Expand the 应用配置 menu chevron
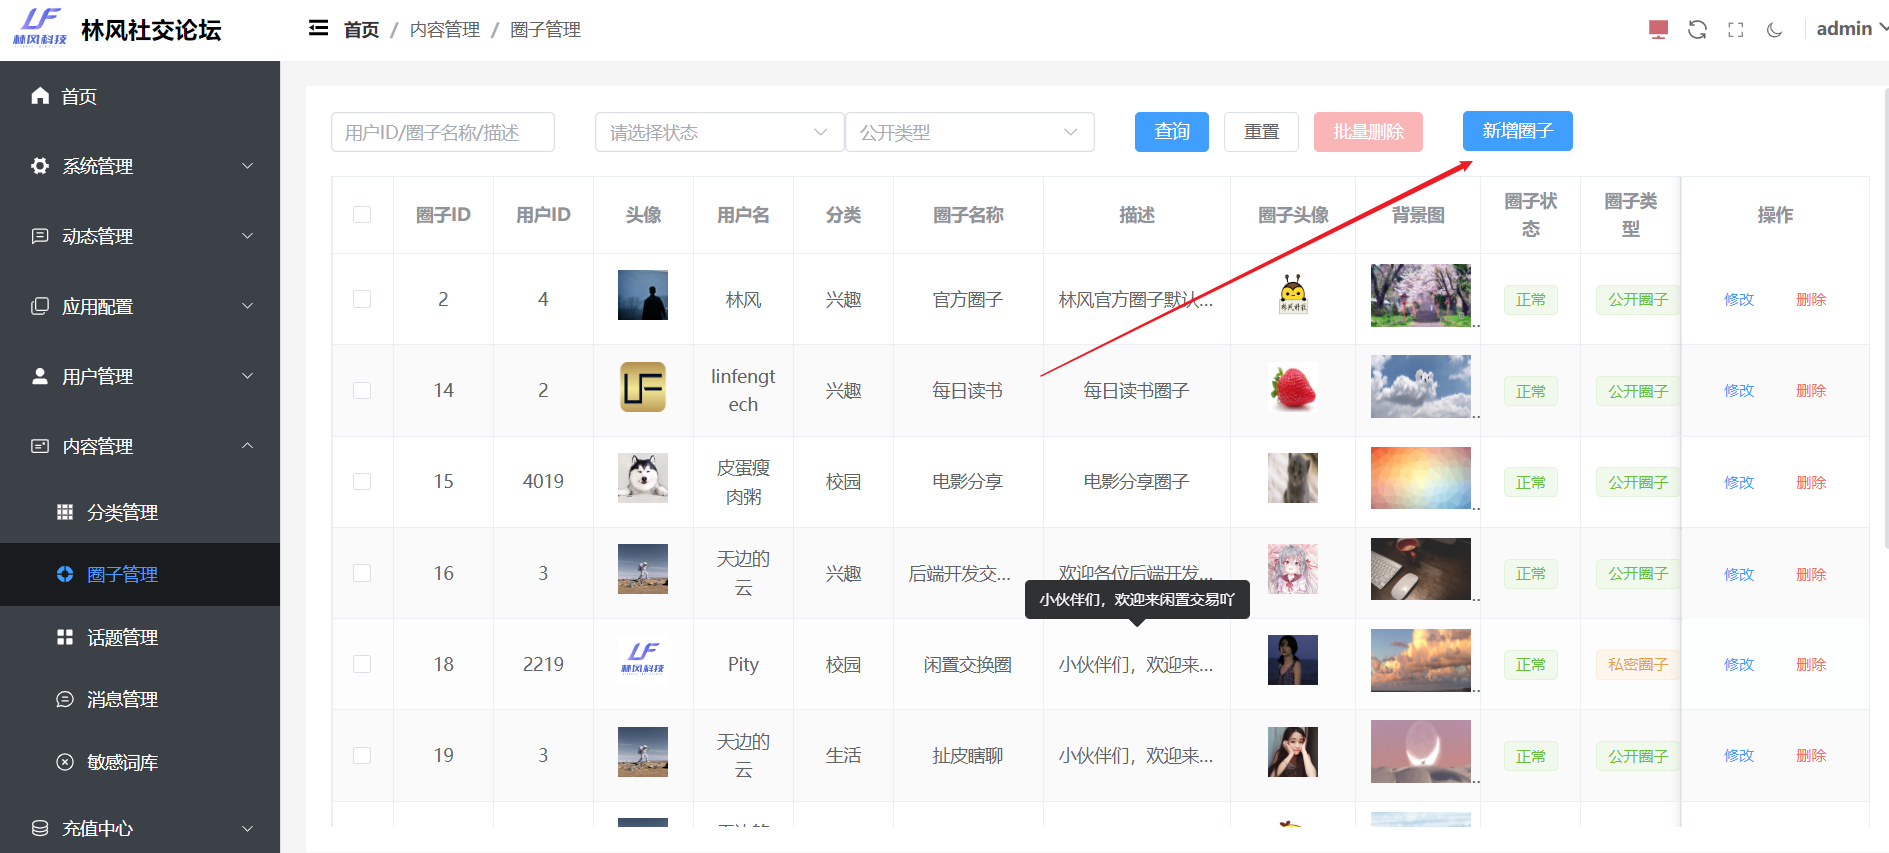This screenshot has height=853, width=1889. click(x=248, y=305)
